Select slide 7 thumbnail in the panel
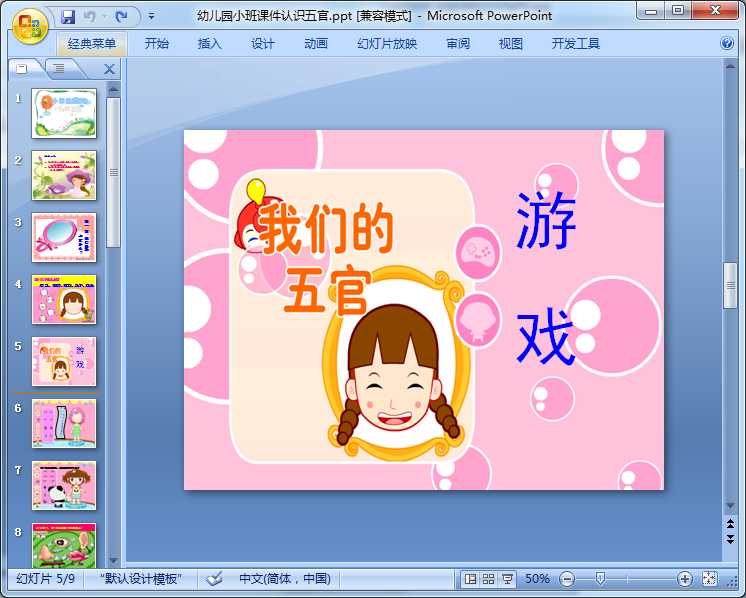Viewport: 746px width, 598px height. coord(64,485)
